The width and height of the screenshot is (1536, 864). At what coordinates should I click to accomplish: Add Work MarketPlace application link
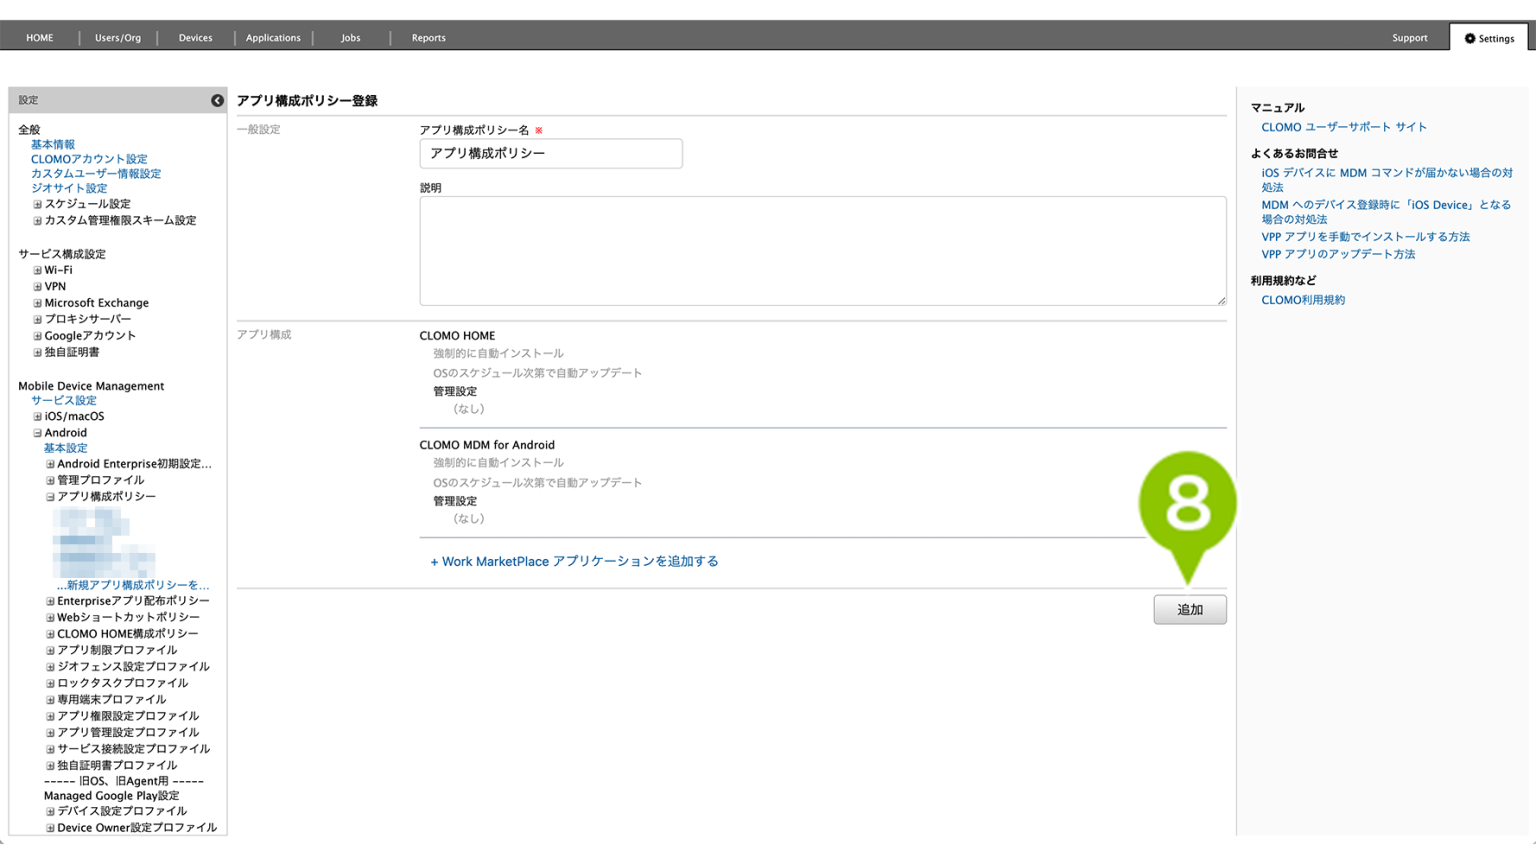tap(574, 562)
